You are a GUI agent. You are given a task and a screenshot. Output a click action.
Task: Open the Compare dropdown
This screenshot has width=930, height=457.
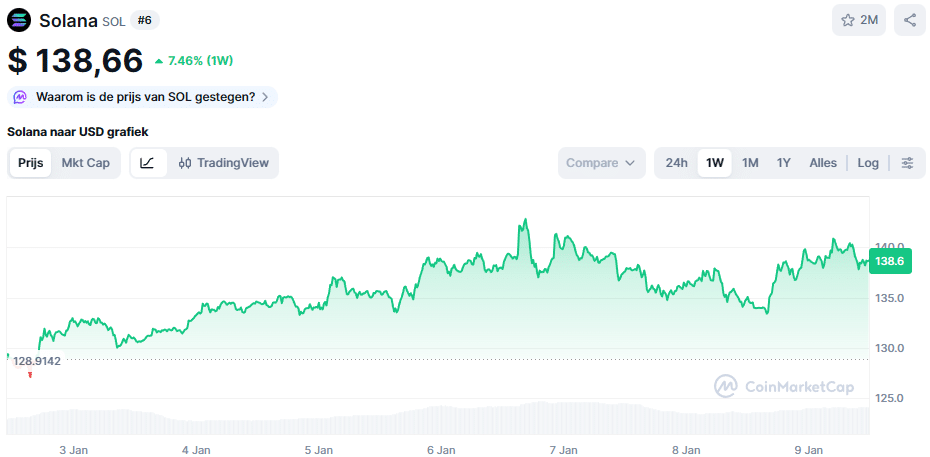click(601, 163)
